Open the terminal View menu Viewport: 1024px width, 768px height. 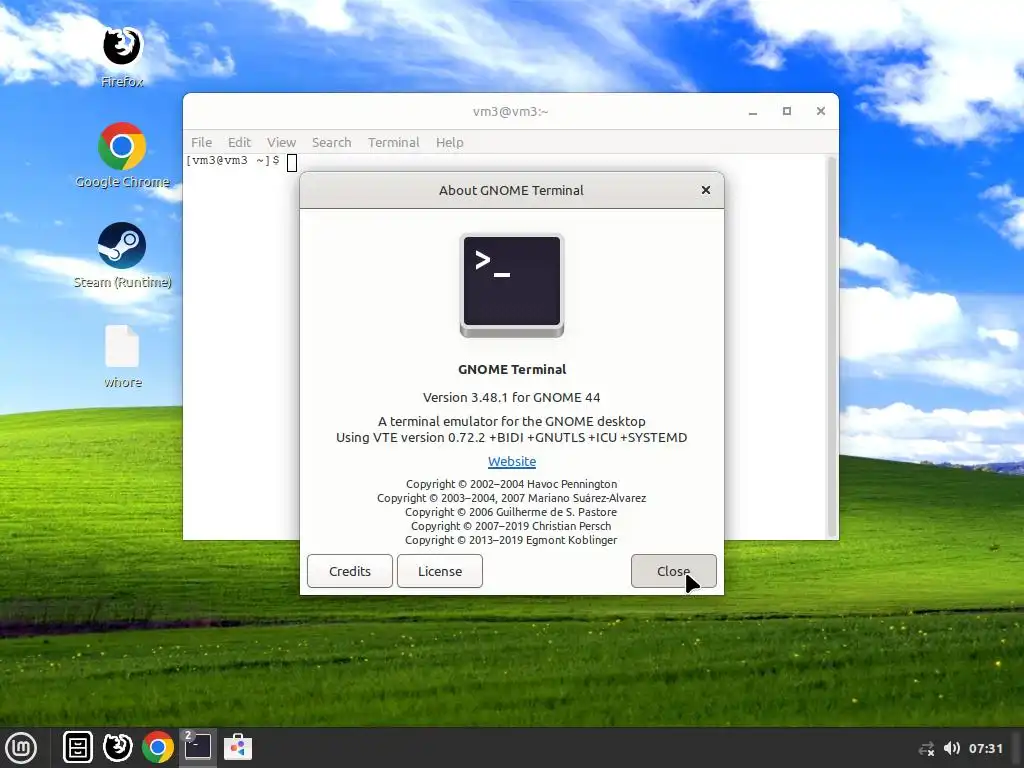(x=281, y=142)
